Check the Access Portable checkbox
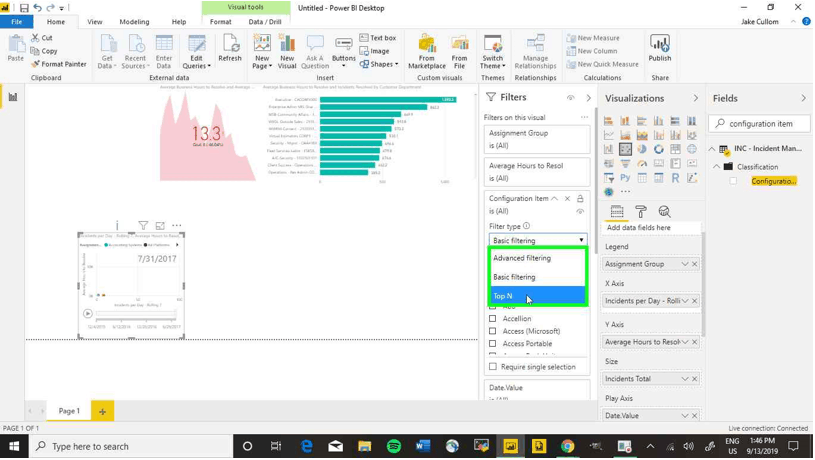Viewport: 815px width, 460px height. [x=493, y=344]
